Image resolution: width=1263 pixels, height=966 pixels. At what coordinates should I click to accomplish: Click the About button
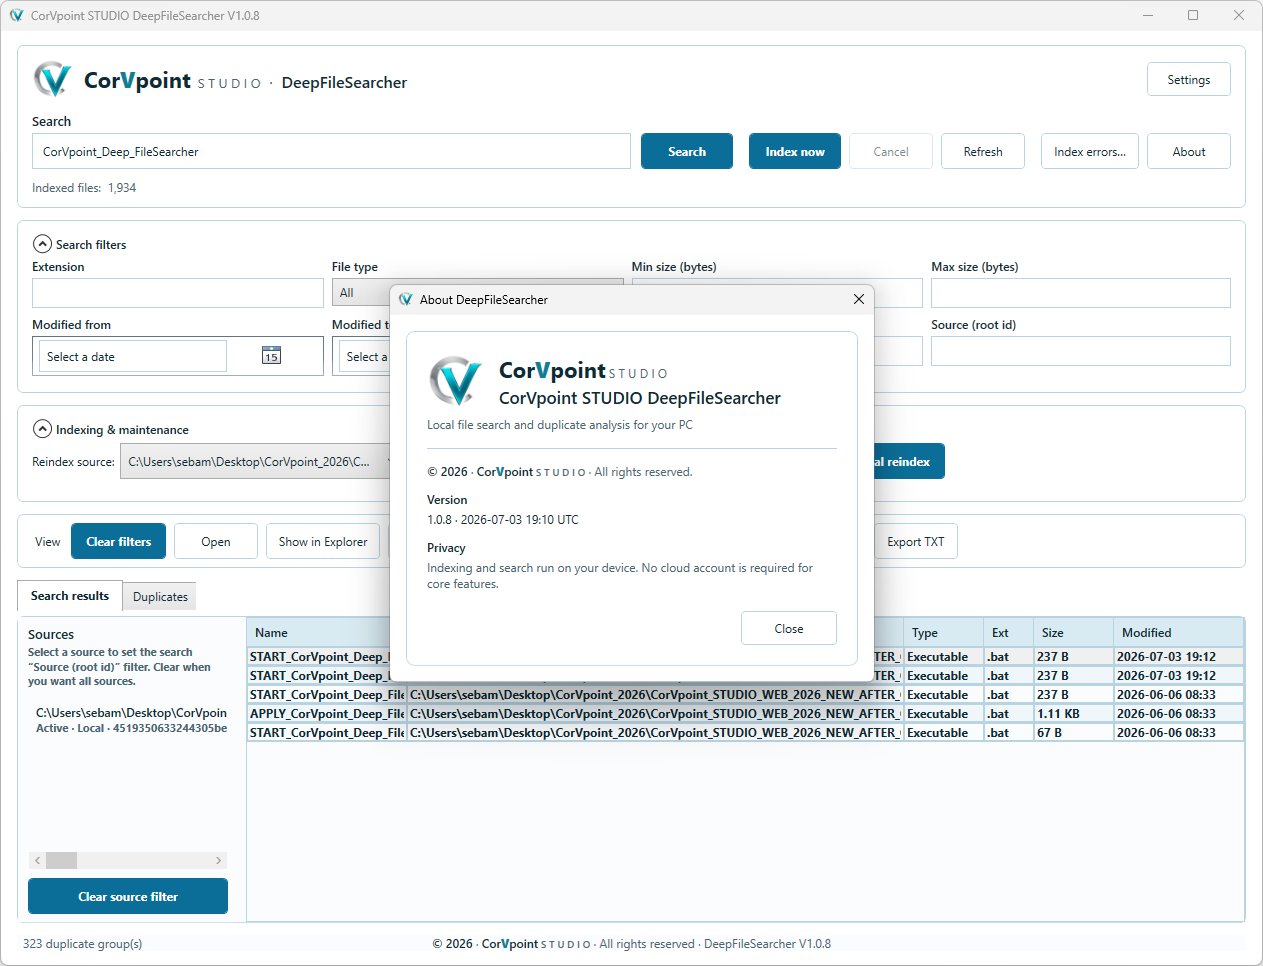tap(1188, 151)
